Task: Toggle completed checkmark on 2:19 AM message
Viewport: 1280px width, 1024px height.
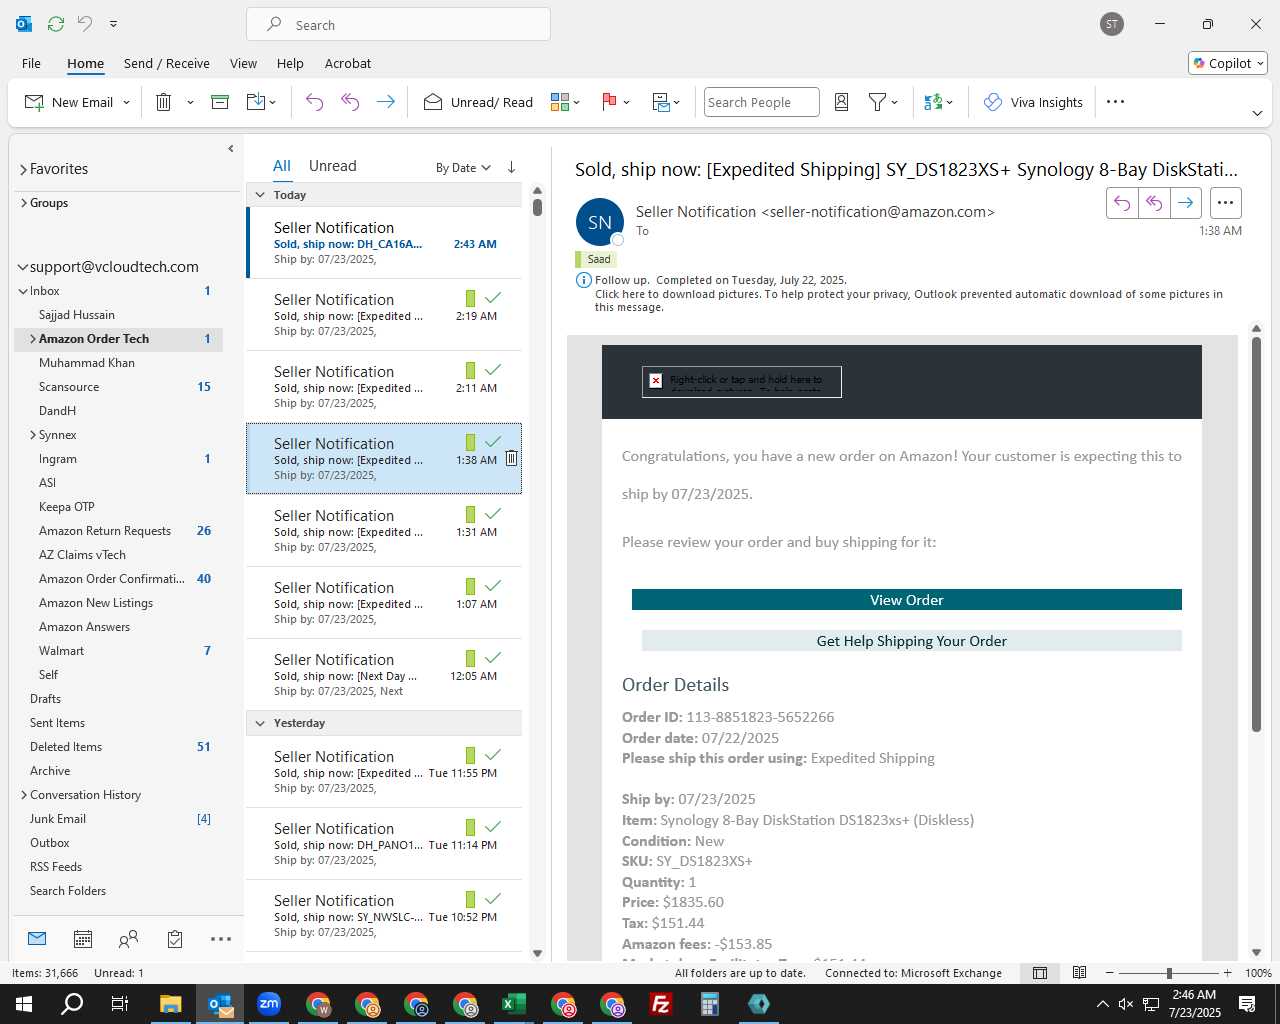Action: tap(493, 298)
